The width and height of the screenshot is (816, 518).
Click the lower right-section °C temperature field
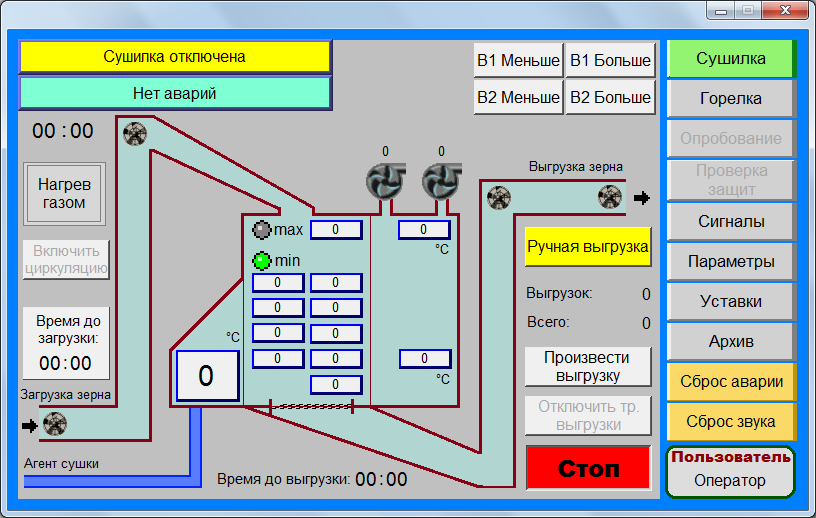pos(425,359)
